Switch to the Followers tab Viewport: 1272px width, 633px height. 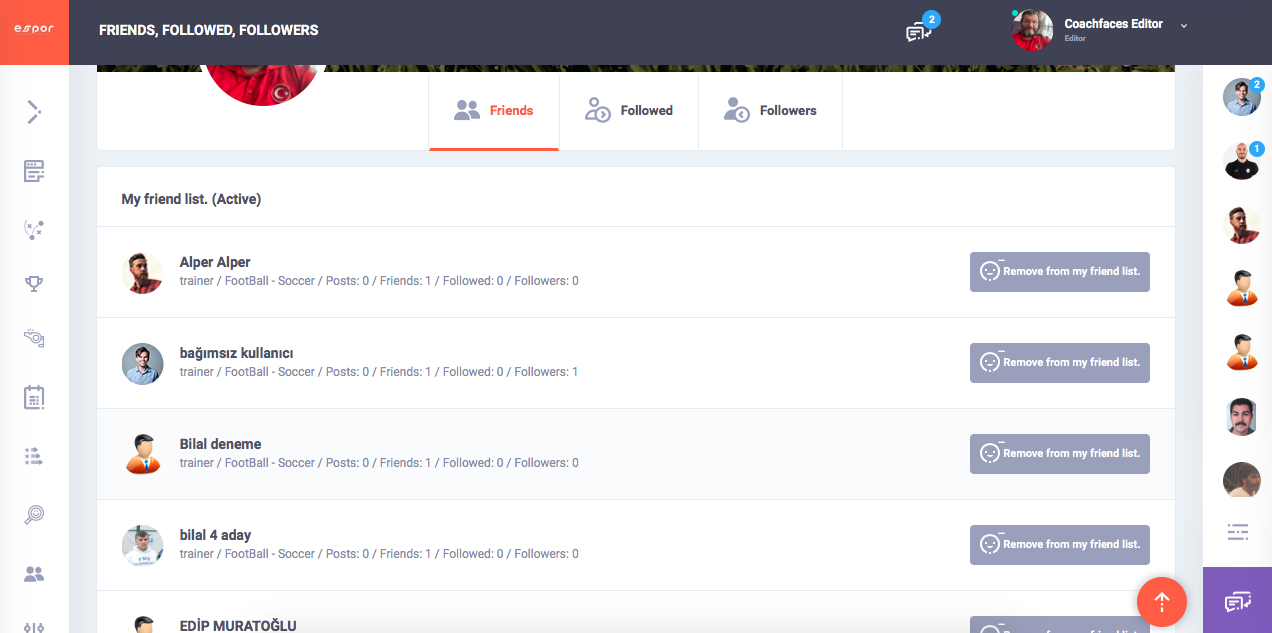[770, 111]
